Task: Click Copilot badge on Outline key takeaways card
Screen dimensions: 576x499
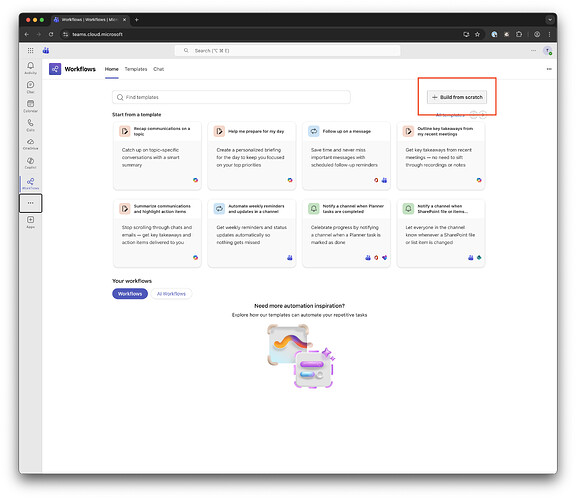Action: pos(479,180)
